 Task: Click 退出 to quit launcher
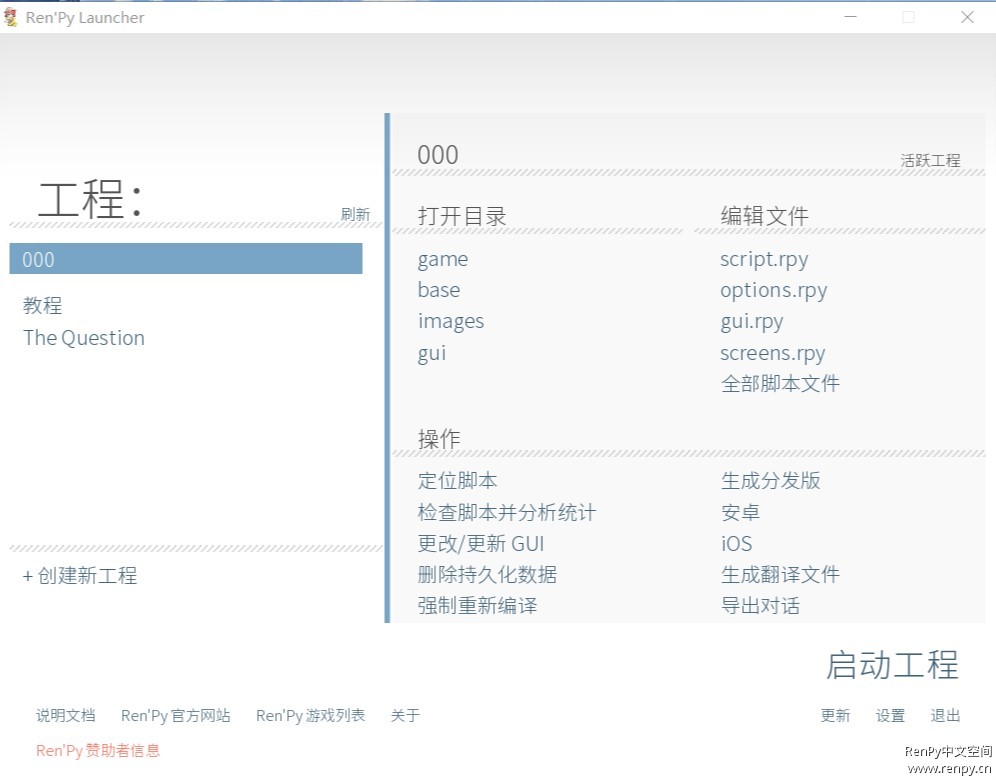[x=945, y=716]
